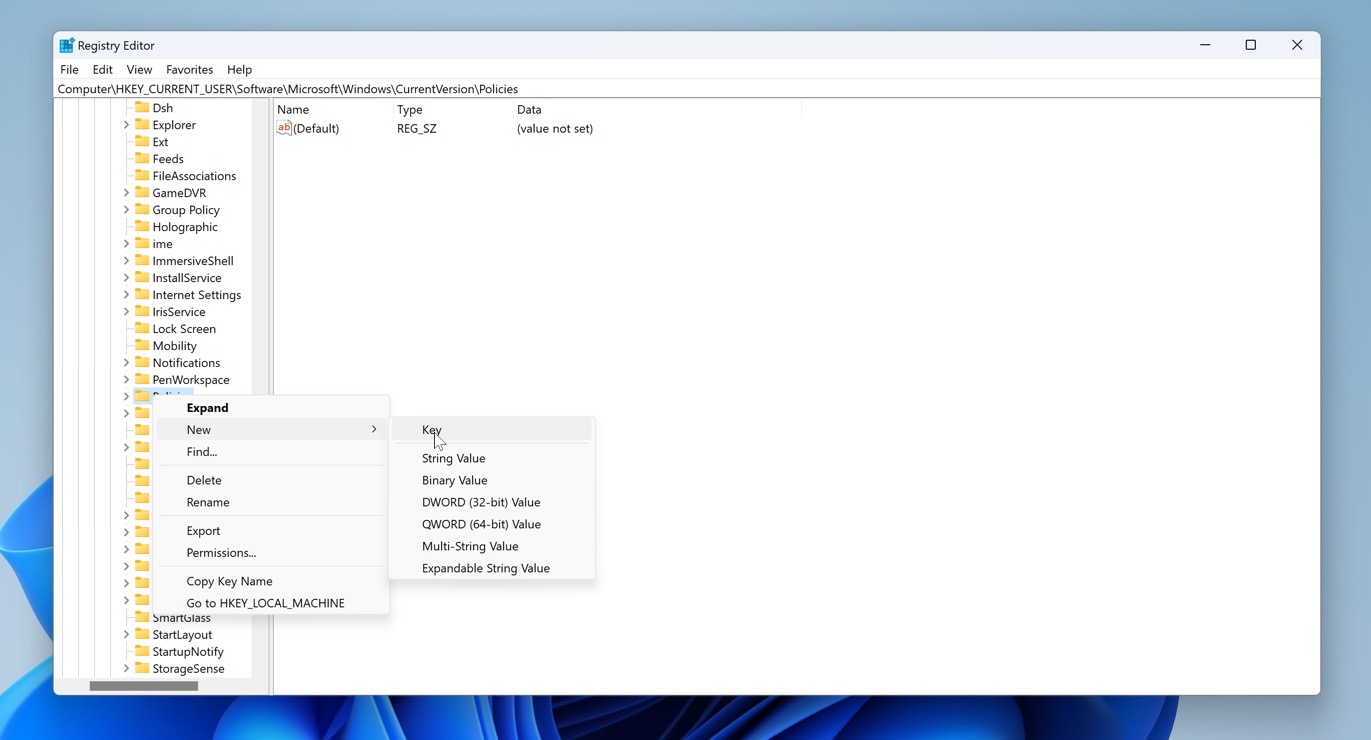Click Delete in the context menu
This screenshot has width=1371, height=740.
coord(272,480)
